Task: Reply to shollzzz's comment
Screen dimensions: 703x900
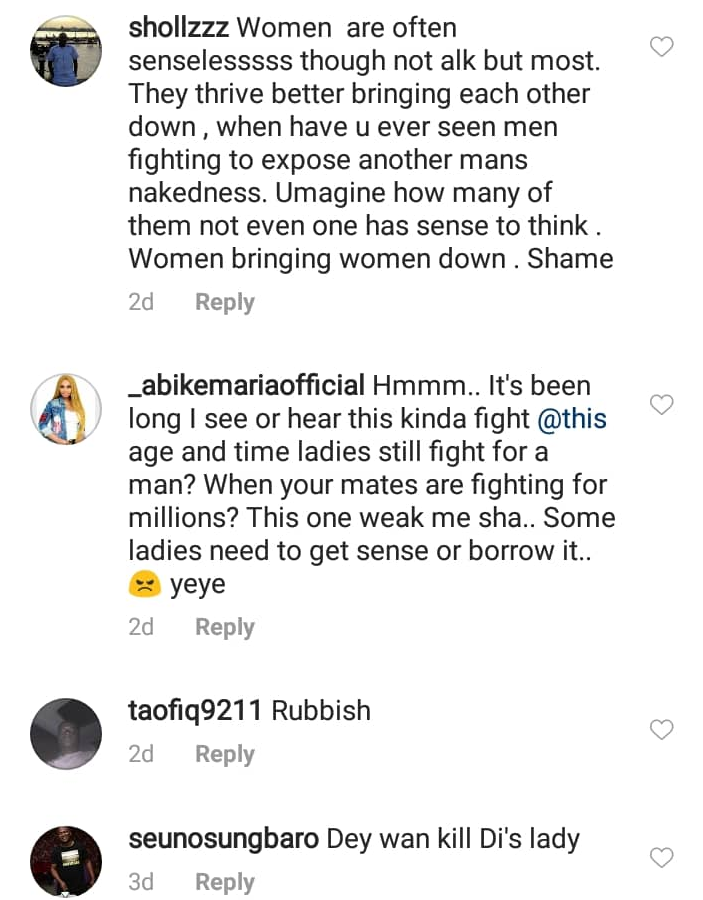Action: (225, 302)
